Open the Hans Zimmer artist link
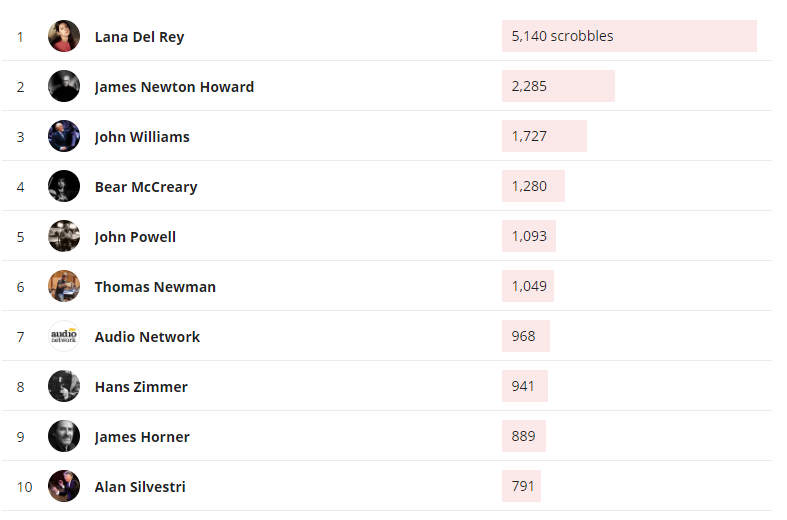This screenshot has width=787, height=520. [x=141, y=387]
